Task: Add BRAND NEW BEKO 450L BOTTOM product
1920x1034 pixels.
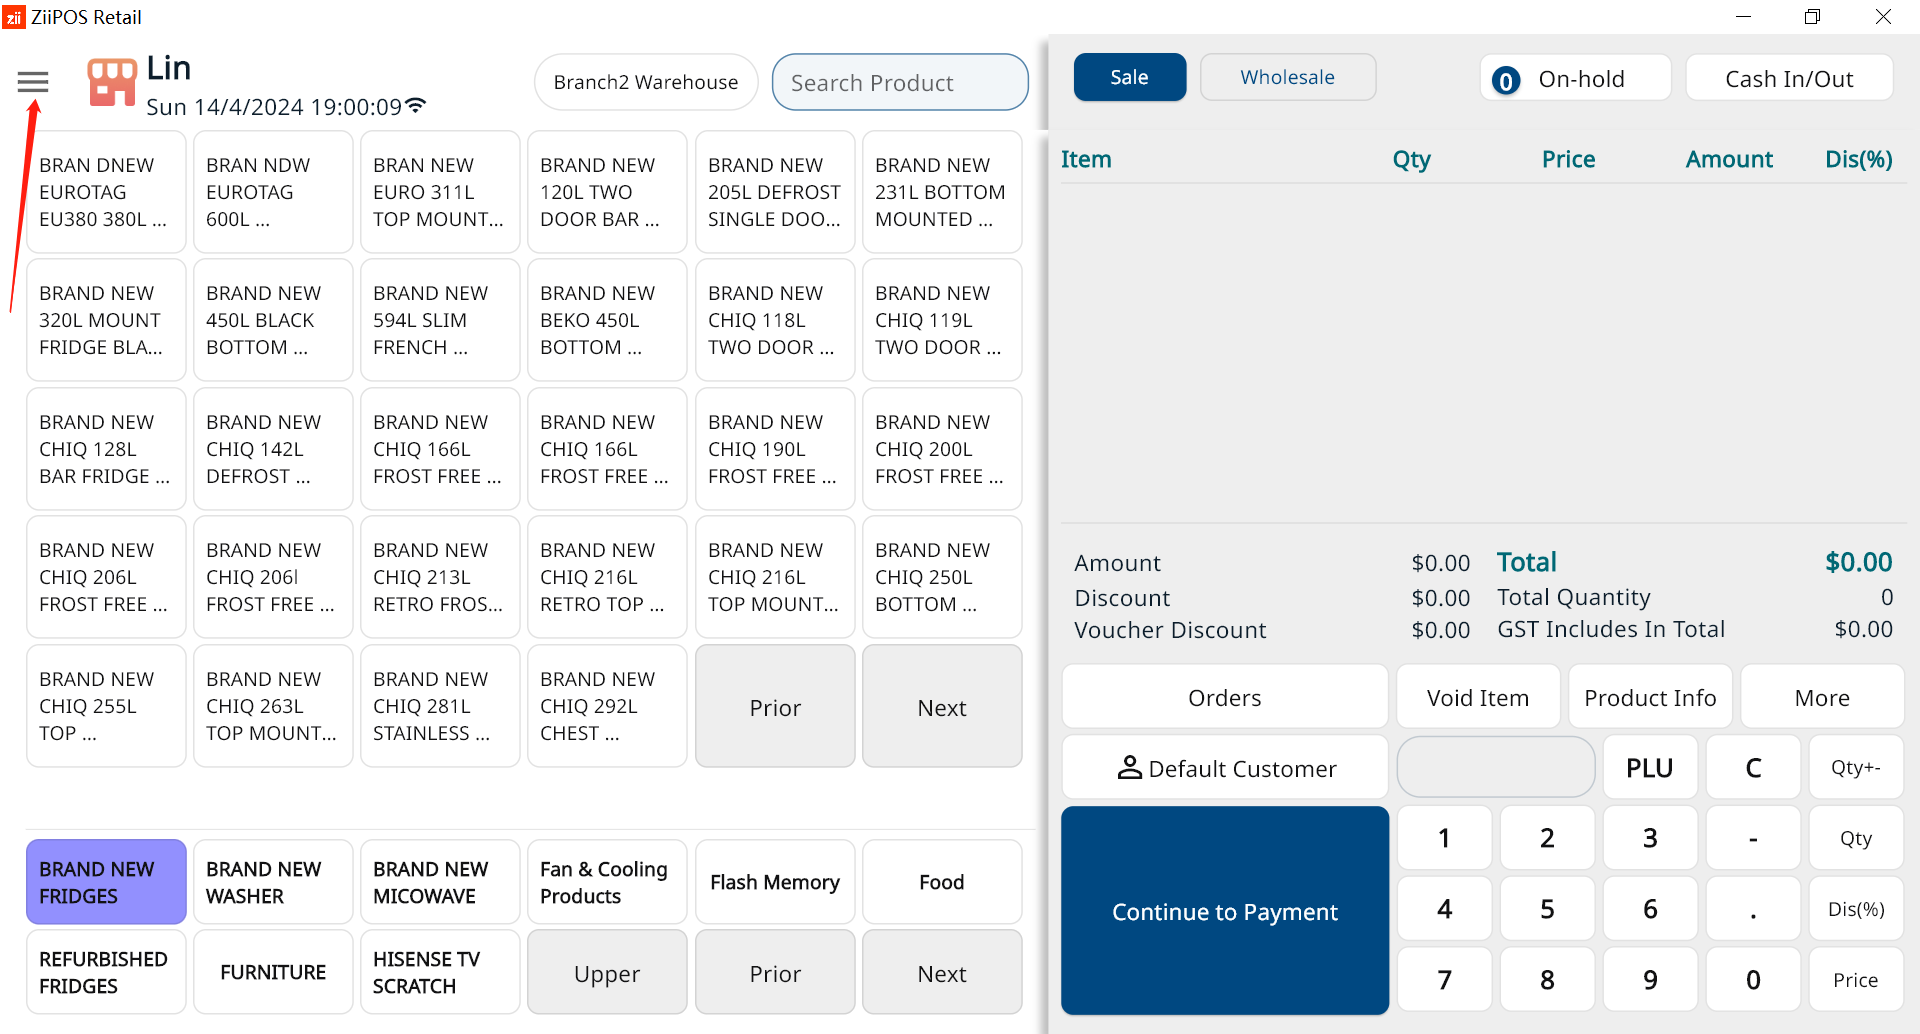Action: (607, 320)
